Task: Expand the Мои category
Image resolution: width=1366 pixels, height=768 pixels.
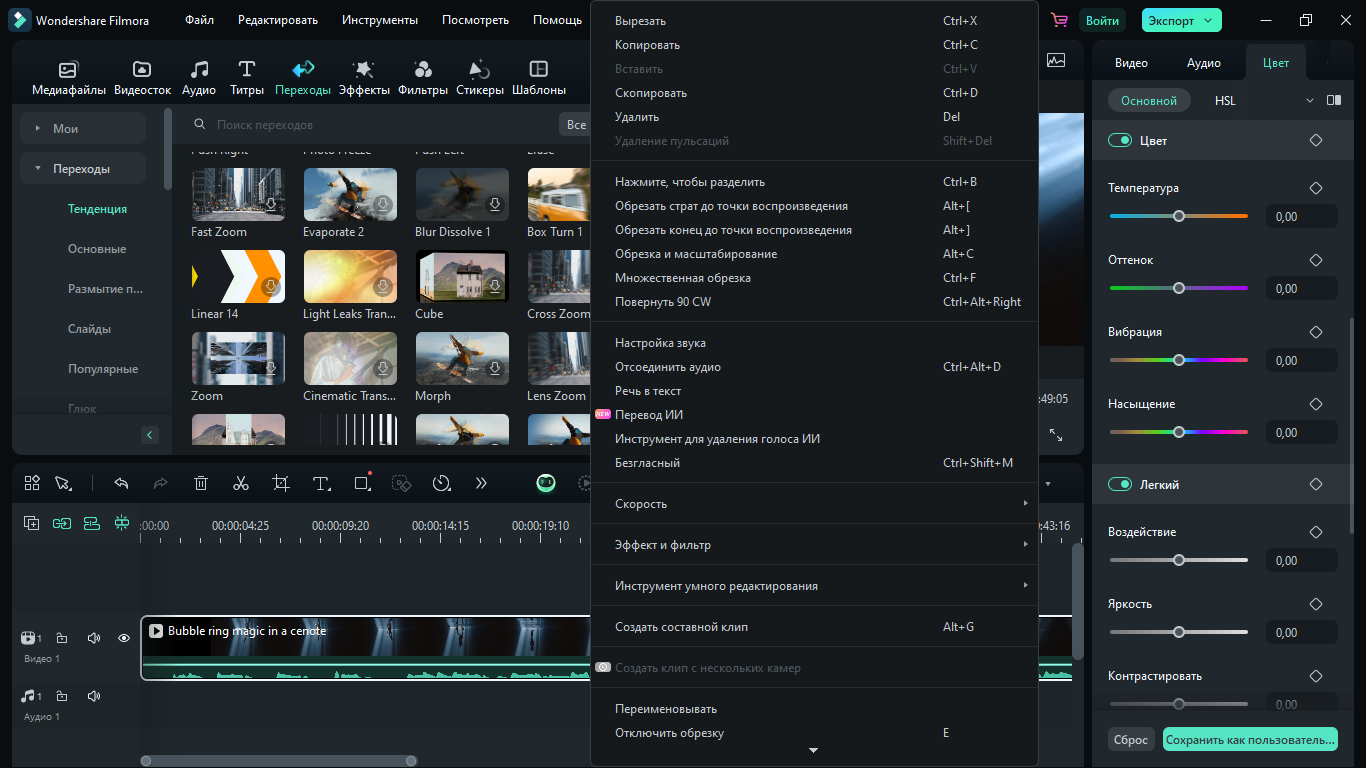Action: [38, 129]
